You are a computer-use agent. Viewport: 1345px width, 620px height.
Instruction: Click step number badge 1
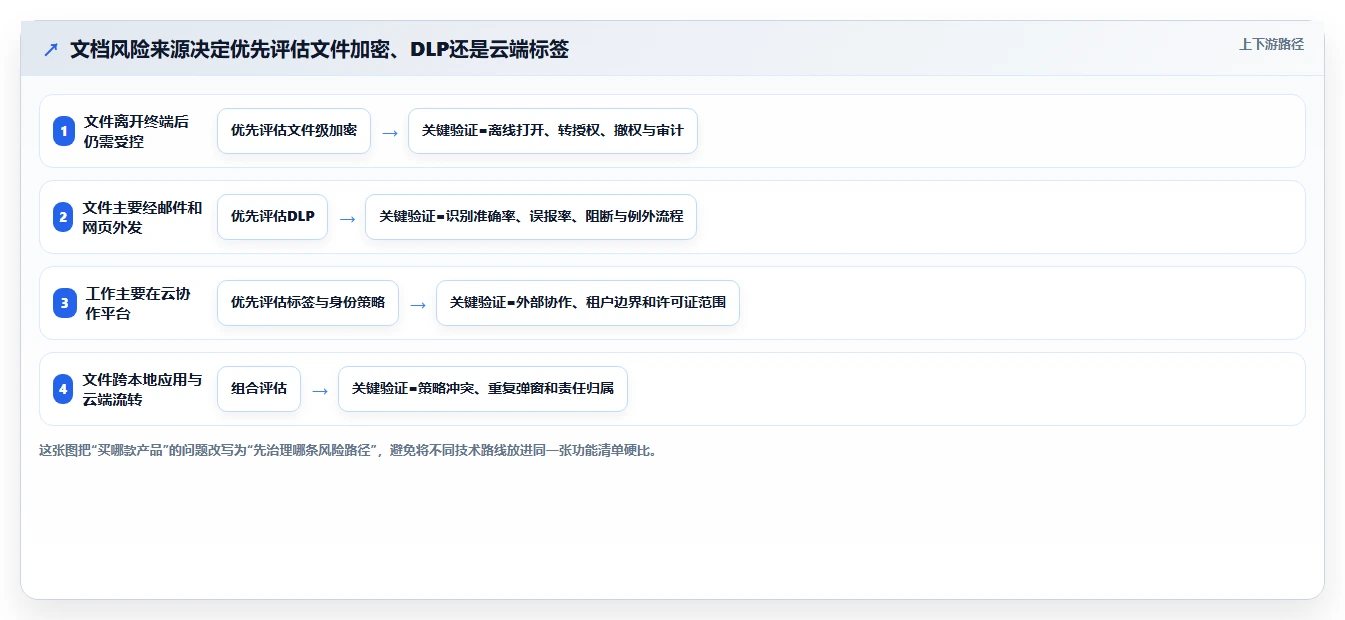coord(64,131)
